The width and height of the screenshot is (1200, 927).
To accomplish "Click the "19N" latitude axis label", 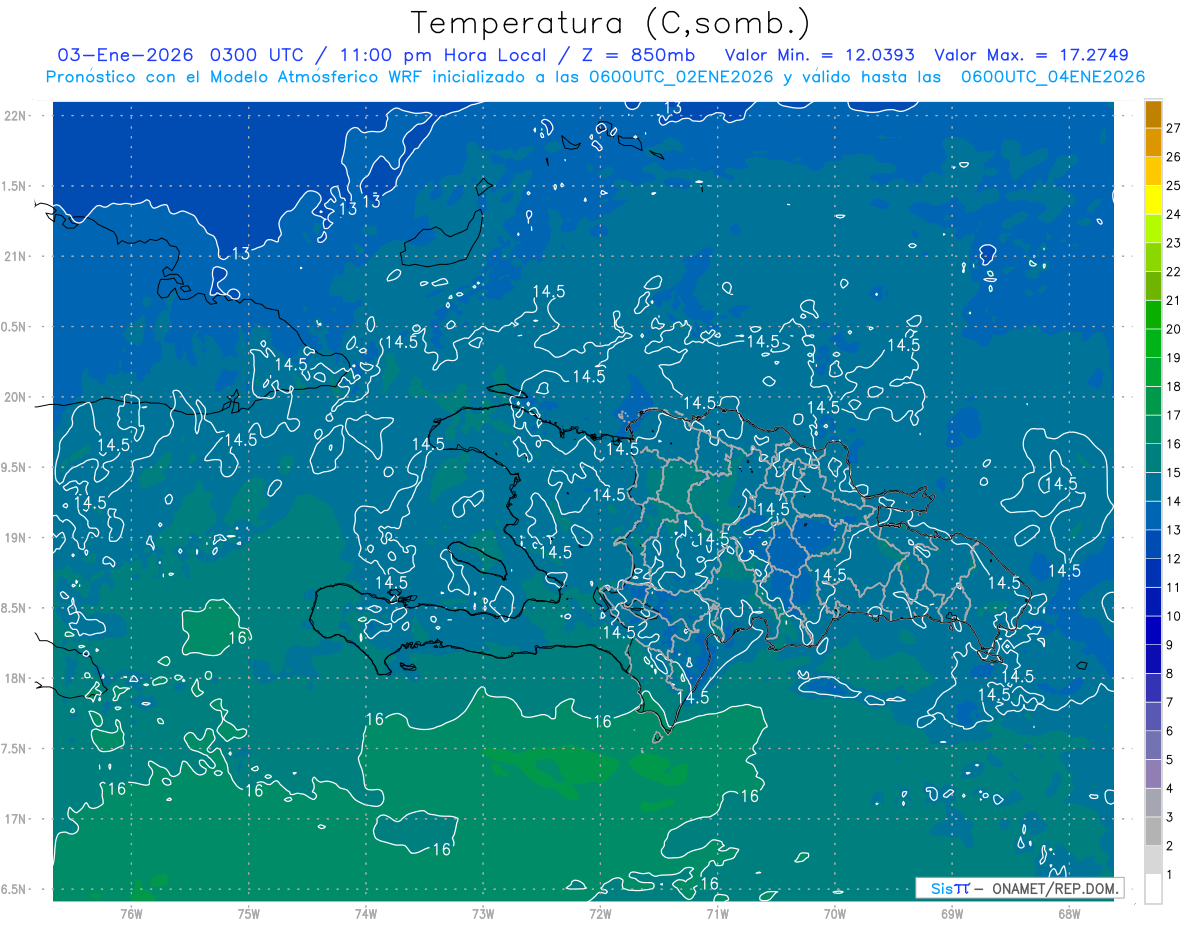I will tap(17, 538).
